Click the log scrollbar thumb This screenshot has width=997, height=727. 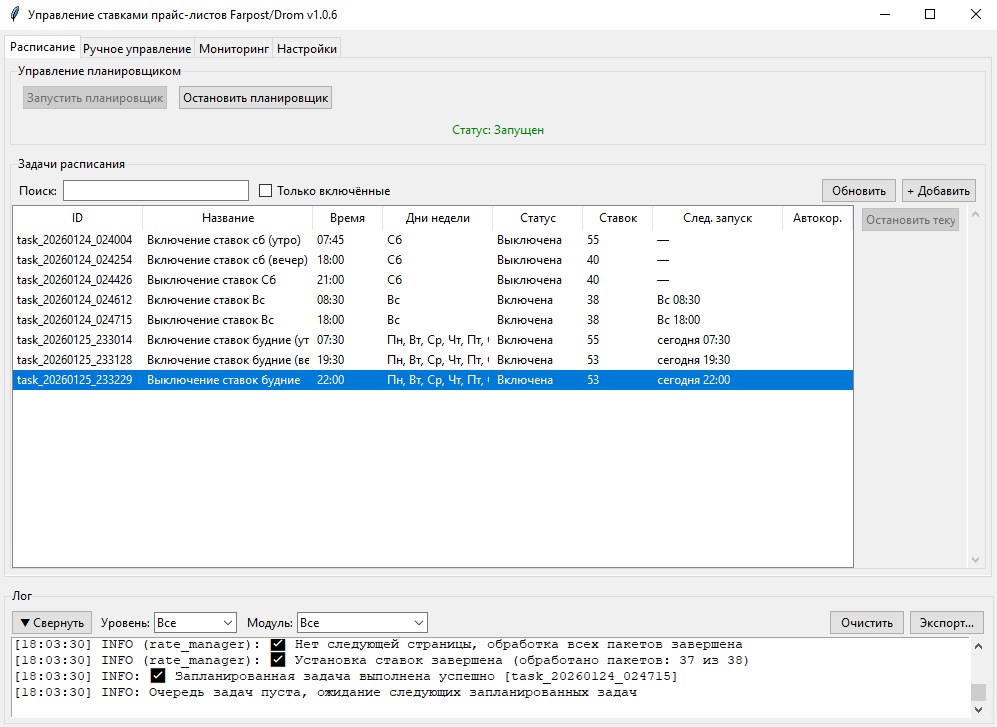979,691
